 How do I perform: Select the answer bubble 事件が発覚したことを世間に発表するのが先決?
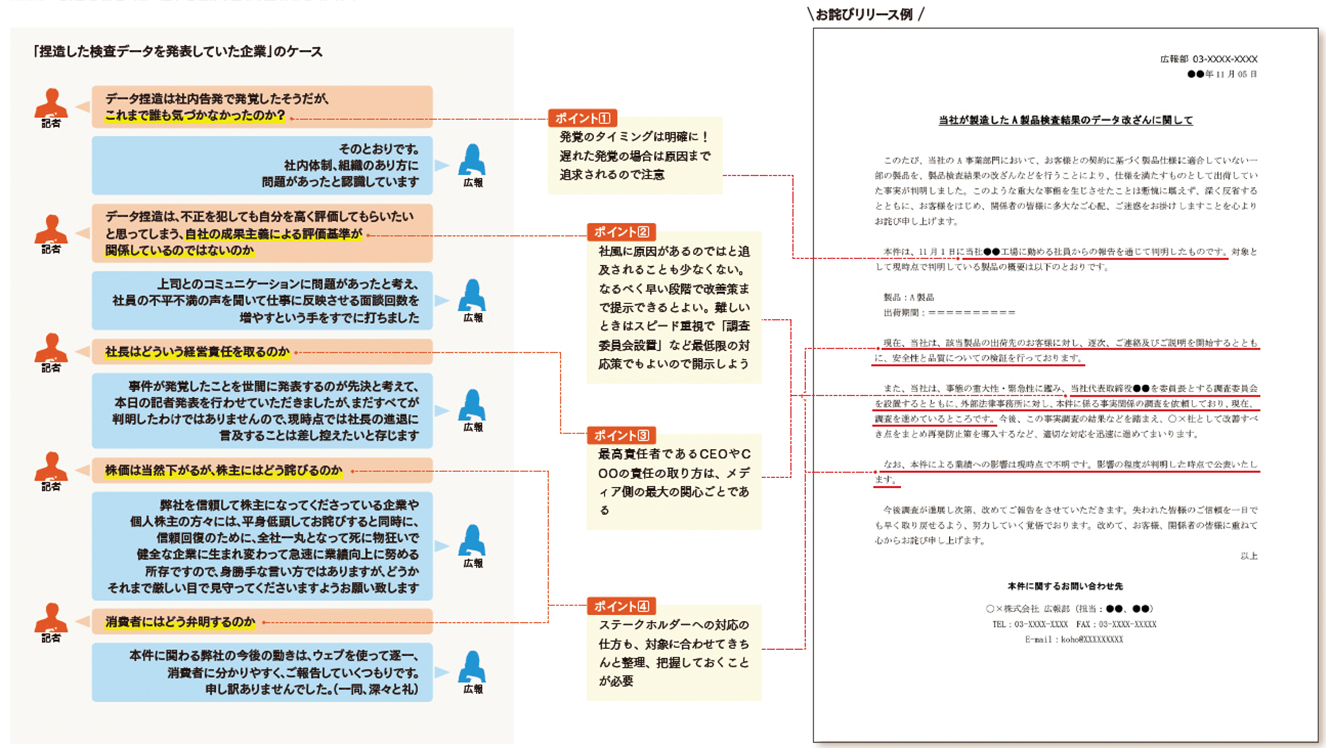coord(262,411)
